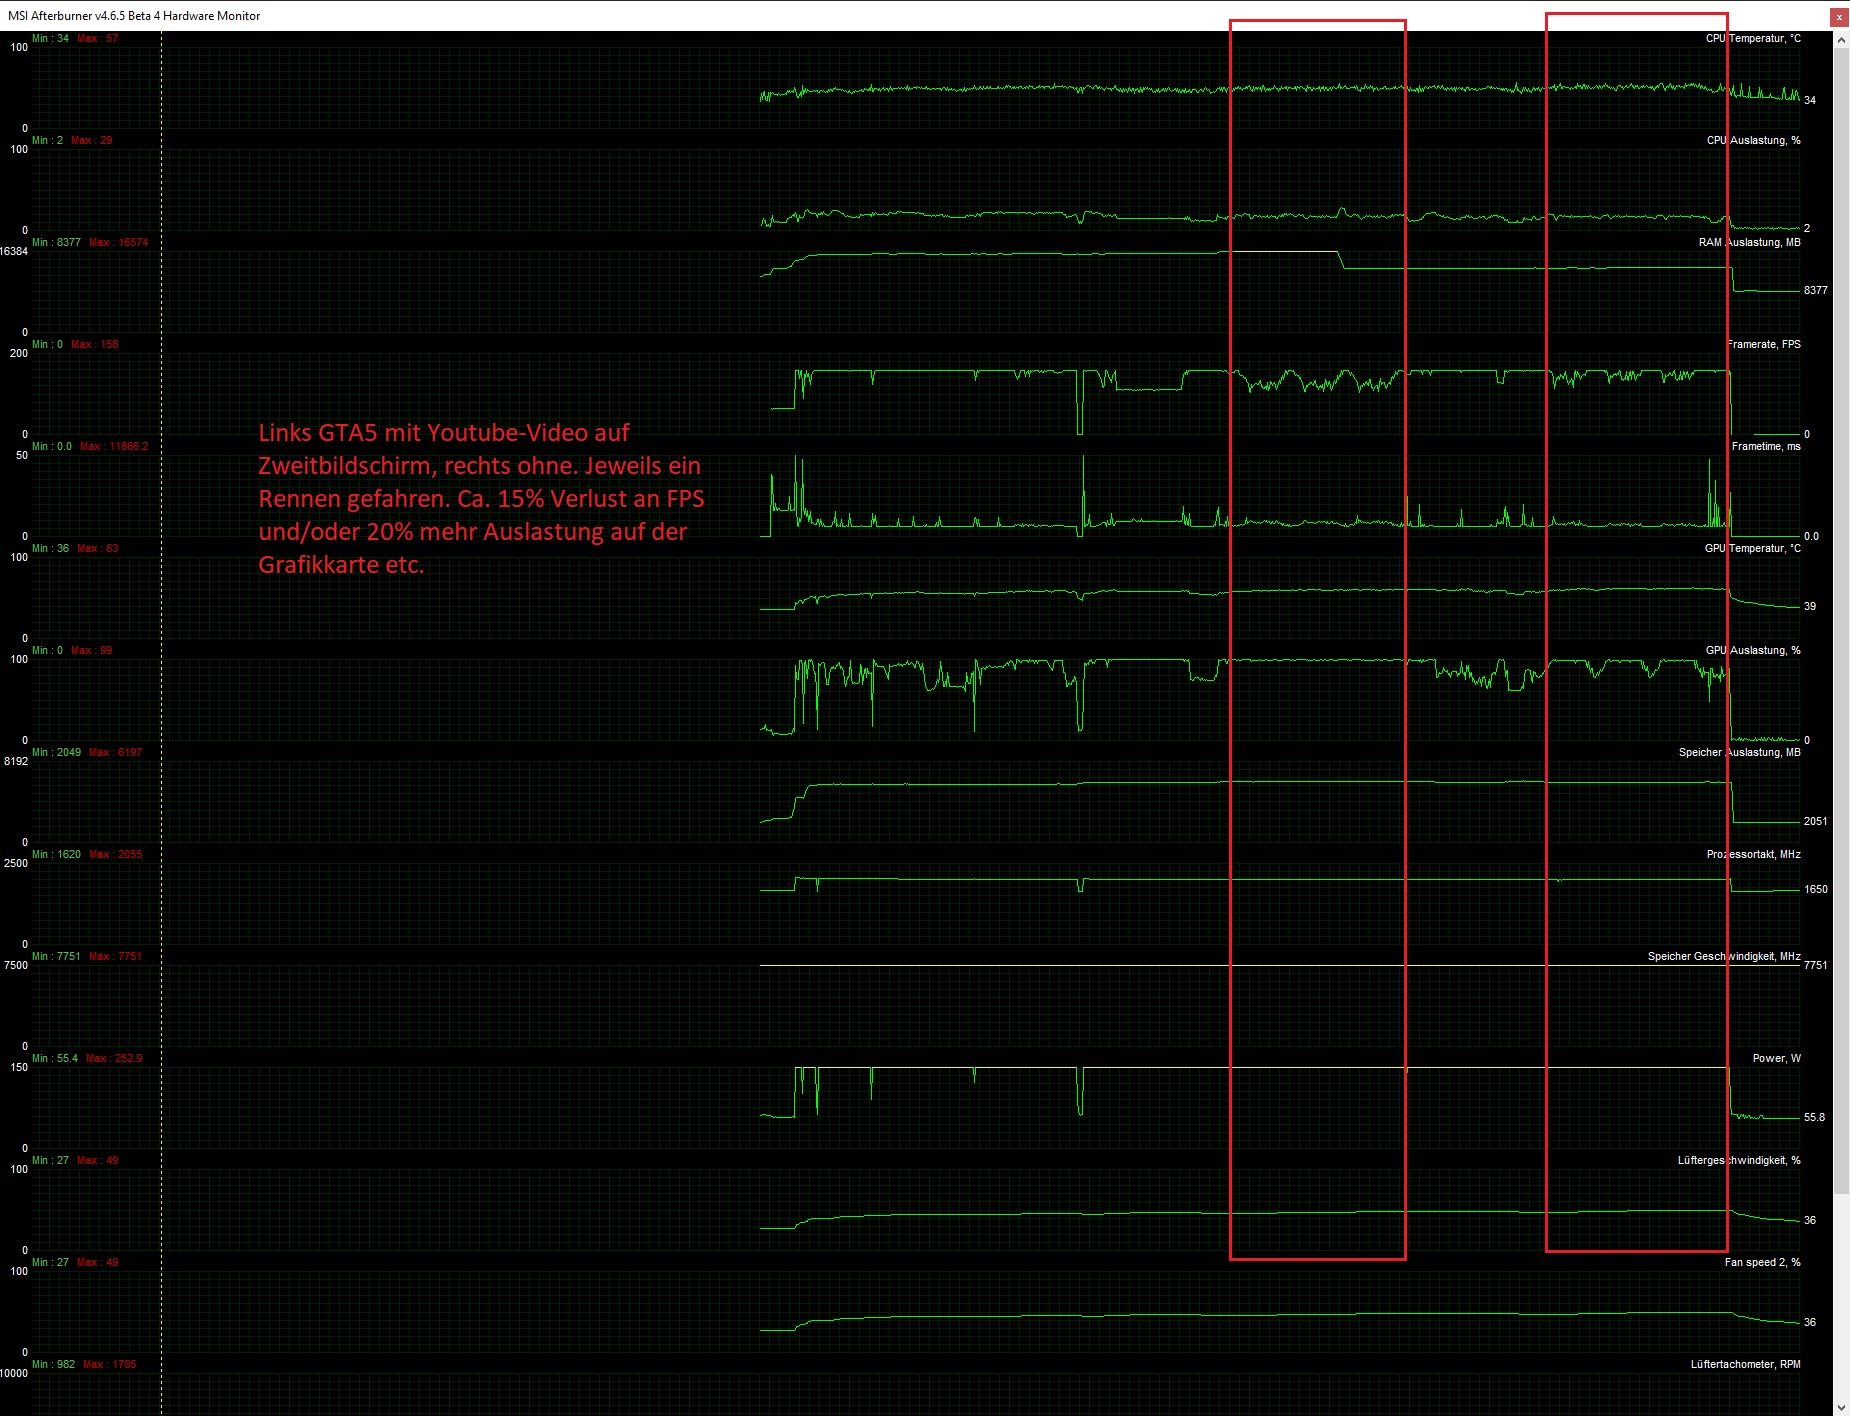
Task: Select the 'Fan speed 2, %' graph label
Action: (1762, 1262)
